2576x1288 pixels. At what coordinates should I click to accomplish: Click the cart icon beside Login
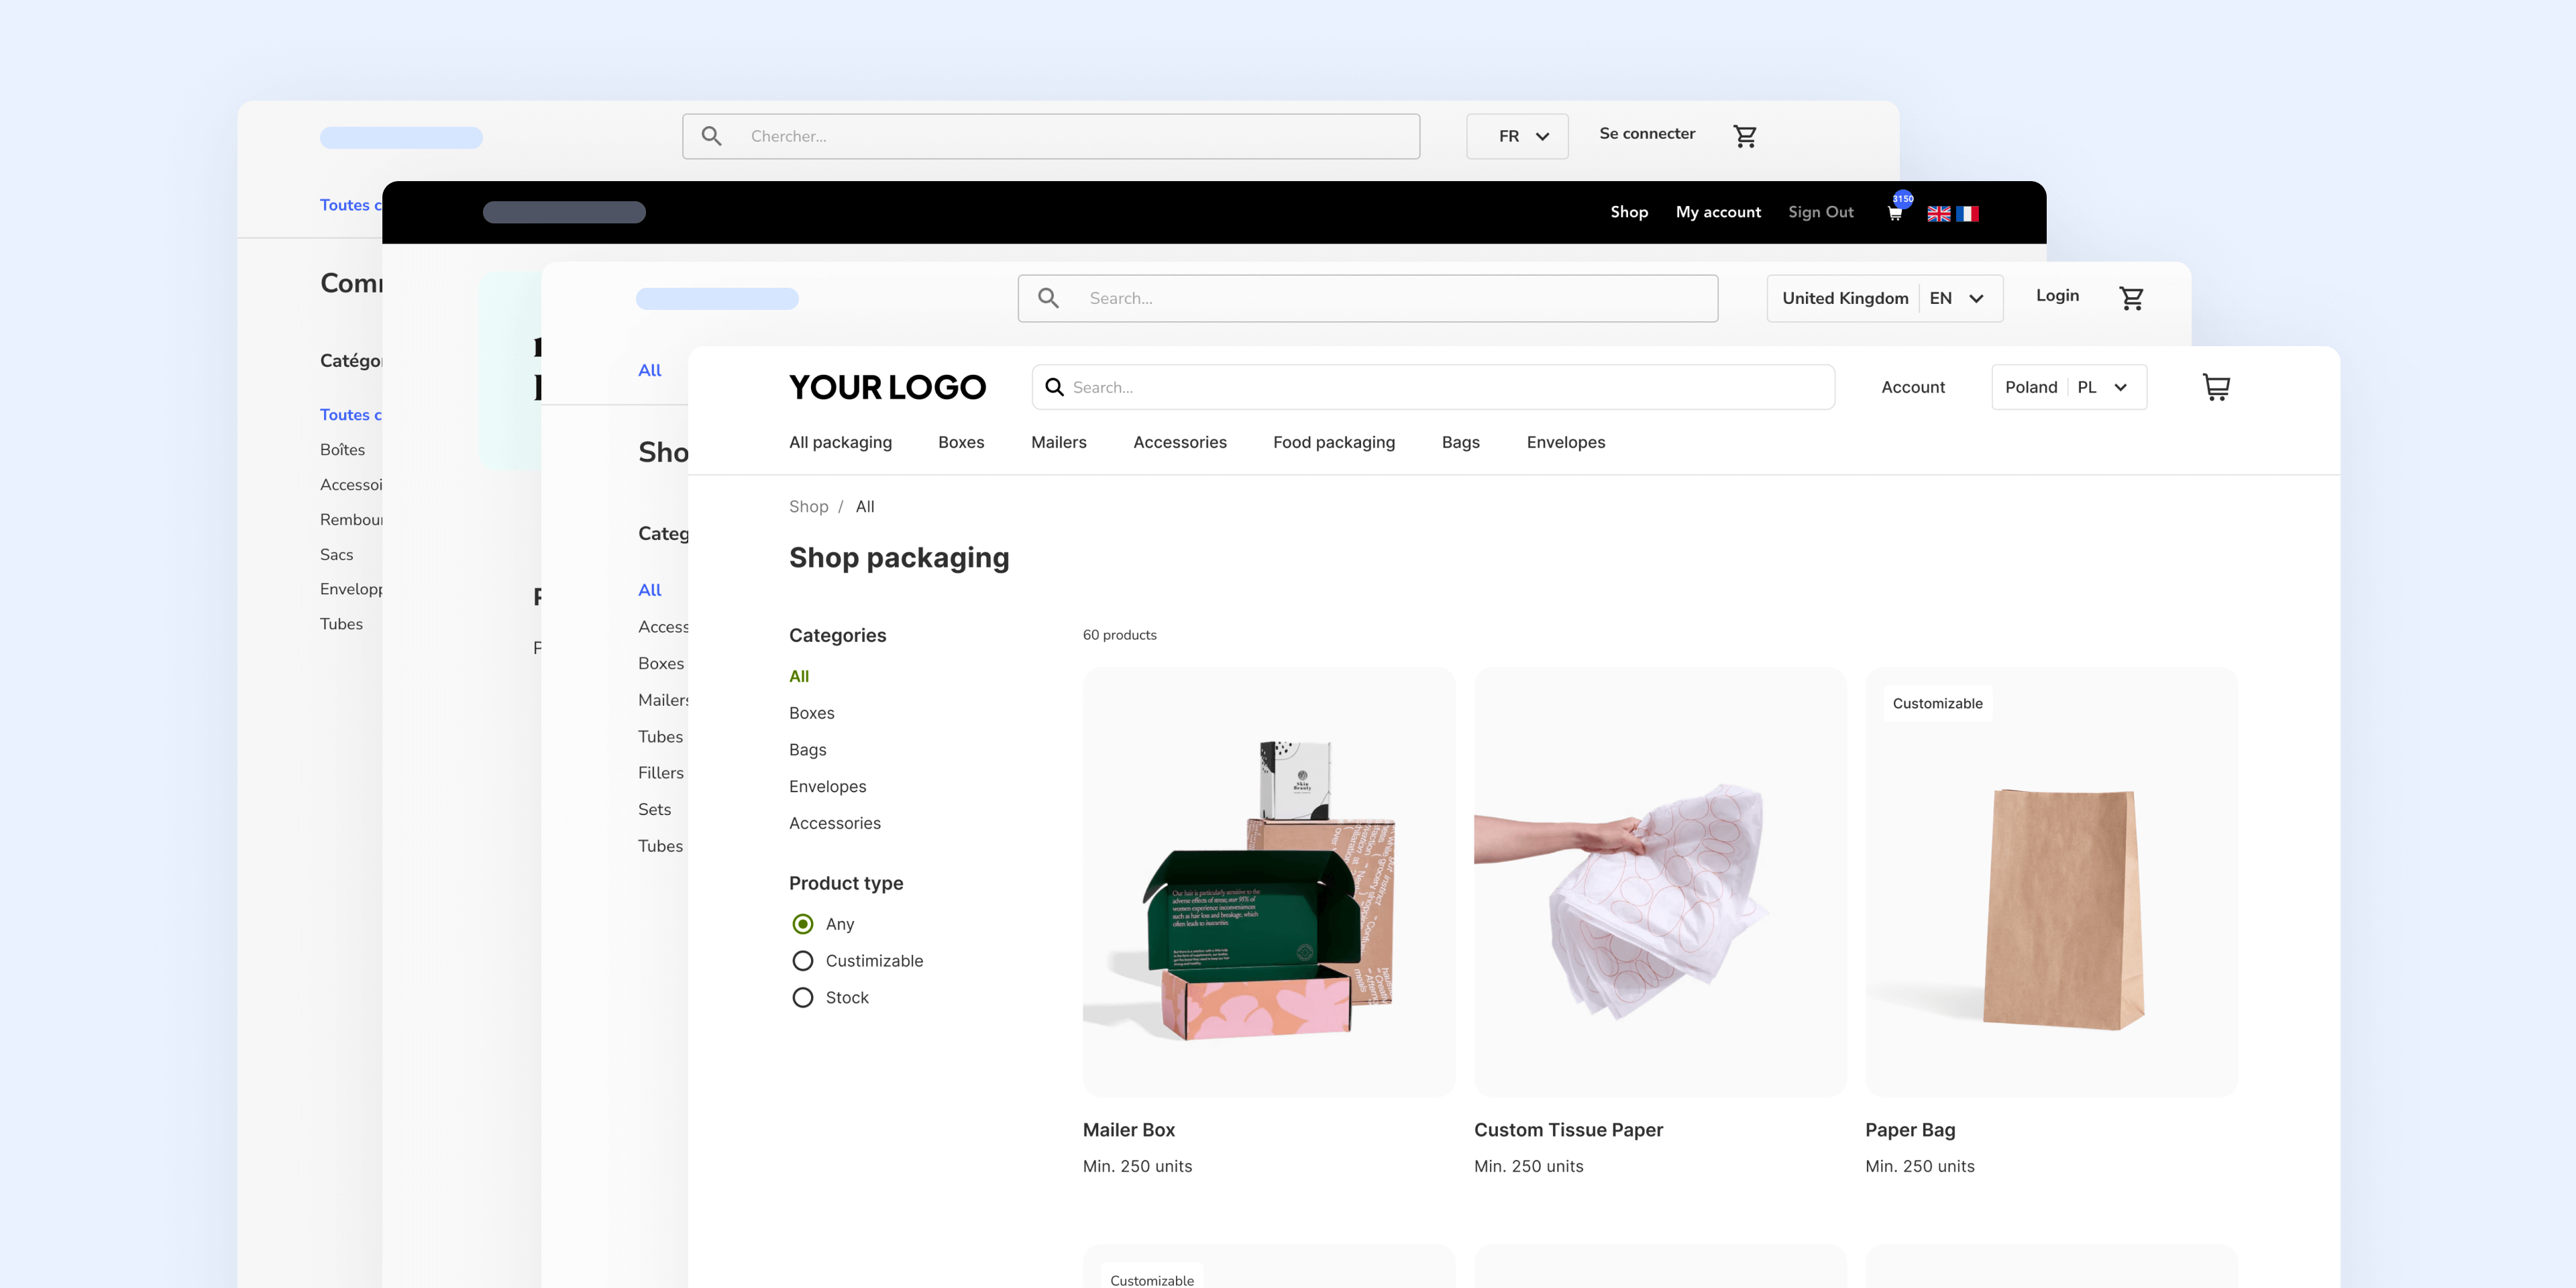pos(2131,298)
